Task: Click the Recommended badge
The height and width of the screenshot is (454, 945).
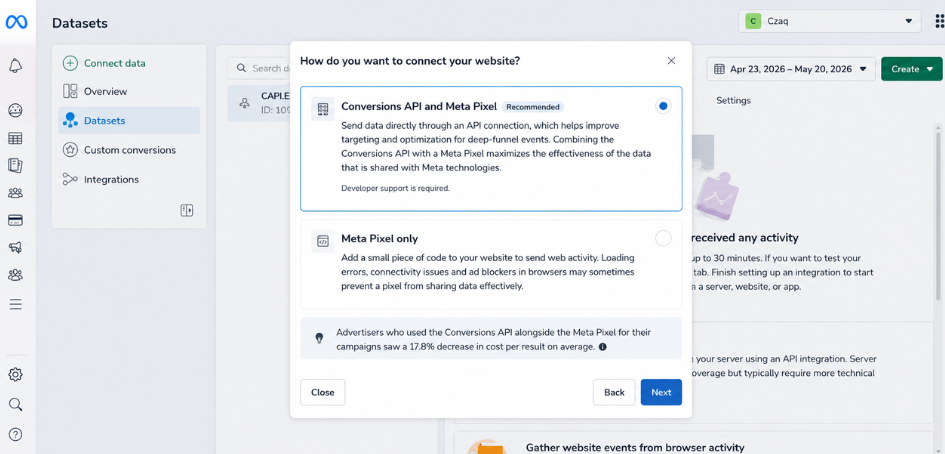Action: point(533,107)
